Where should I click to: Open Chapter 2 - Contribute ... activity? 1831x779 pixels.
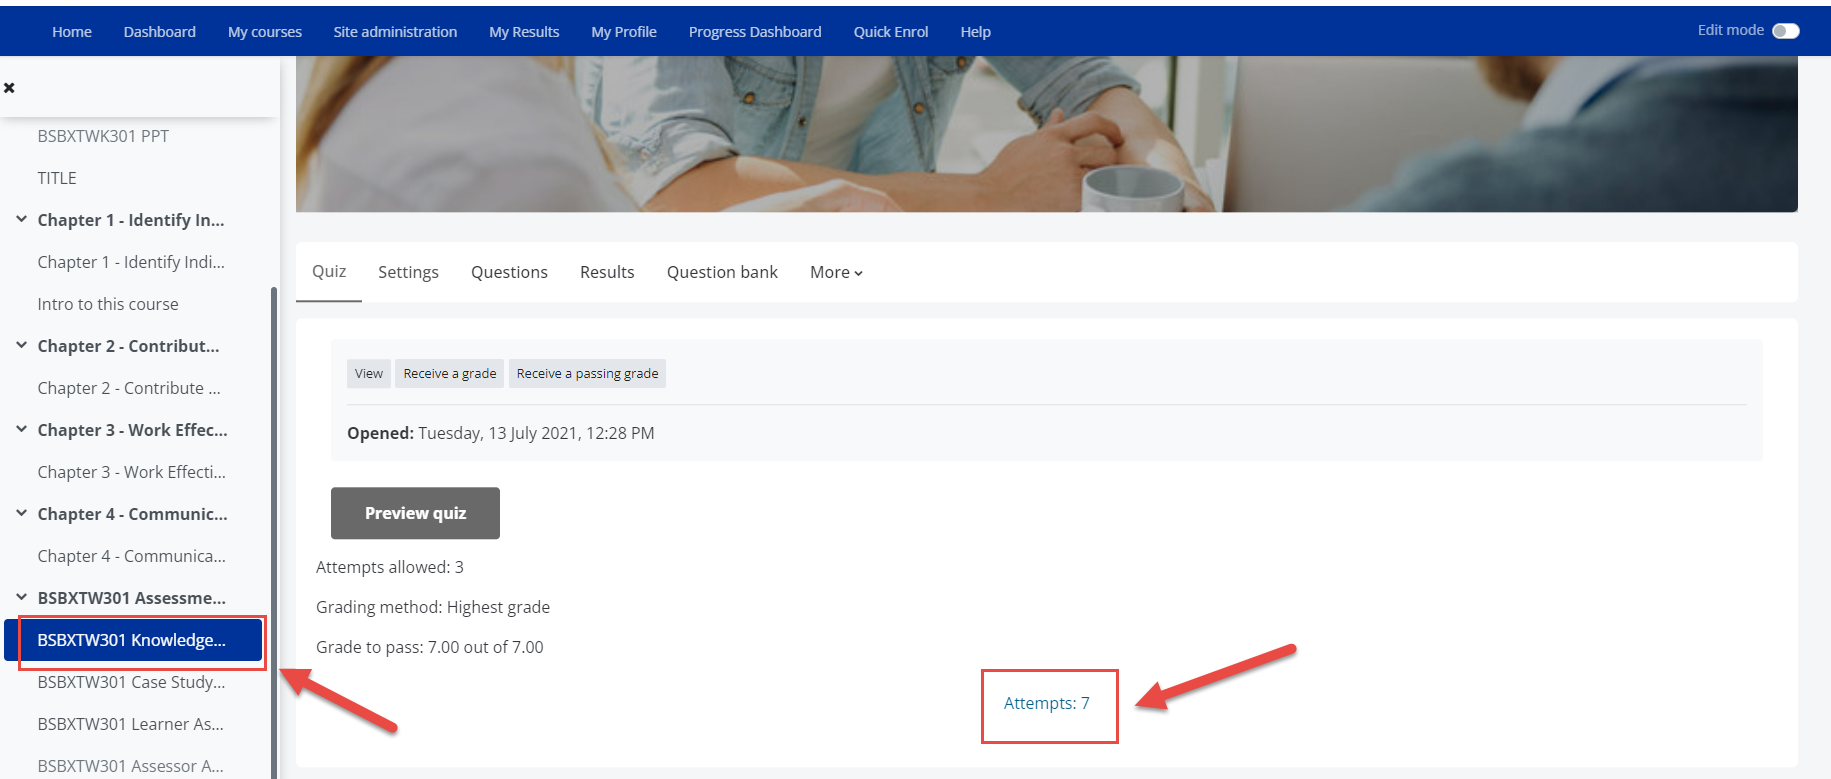[x=129, y=388]
